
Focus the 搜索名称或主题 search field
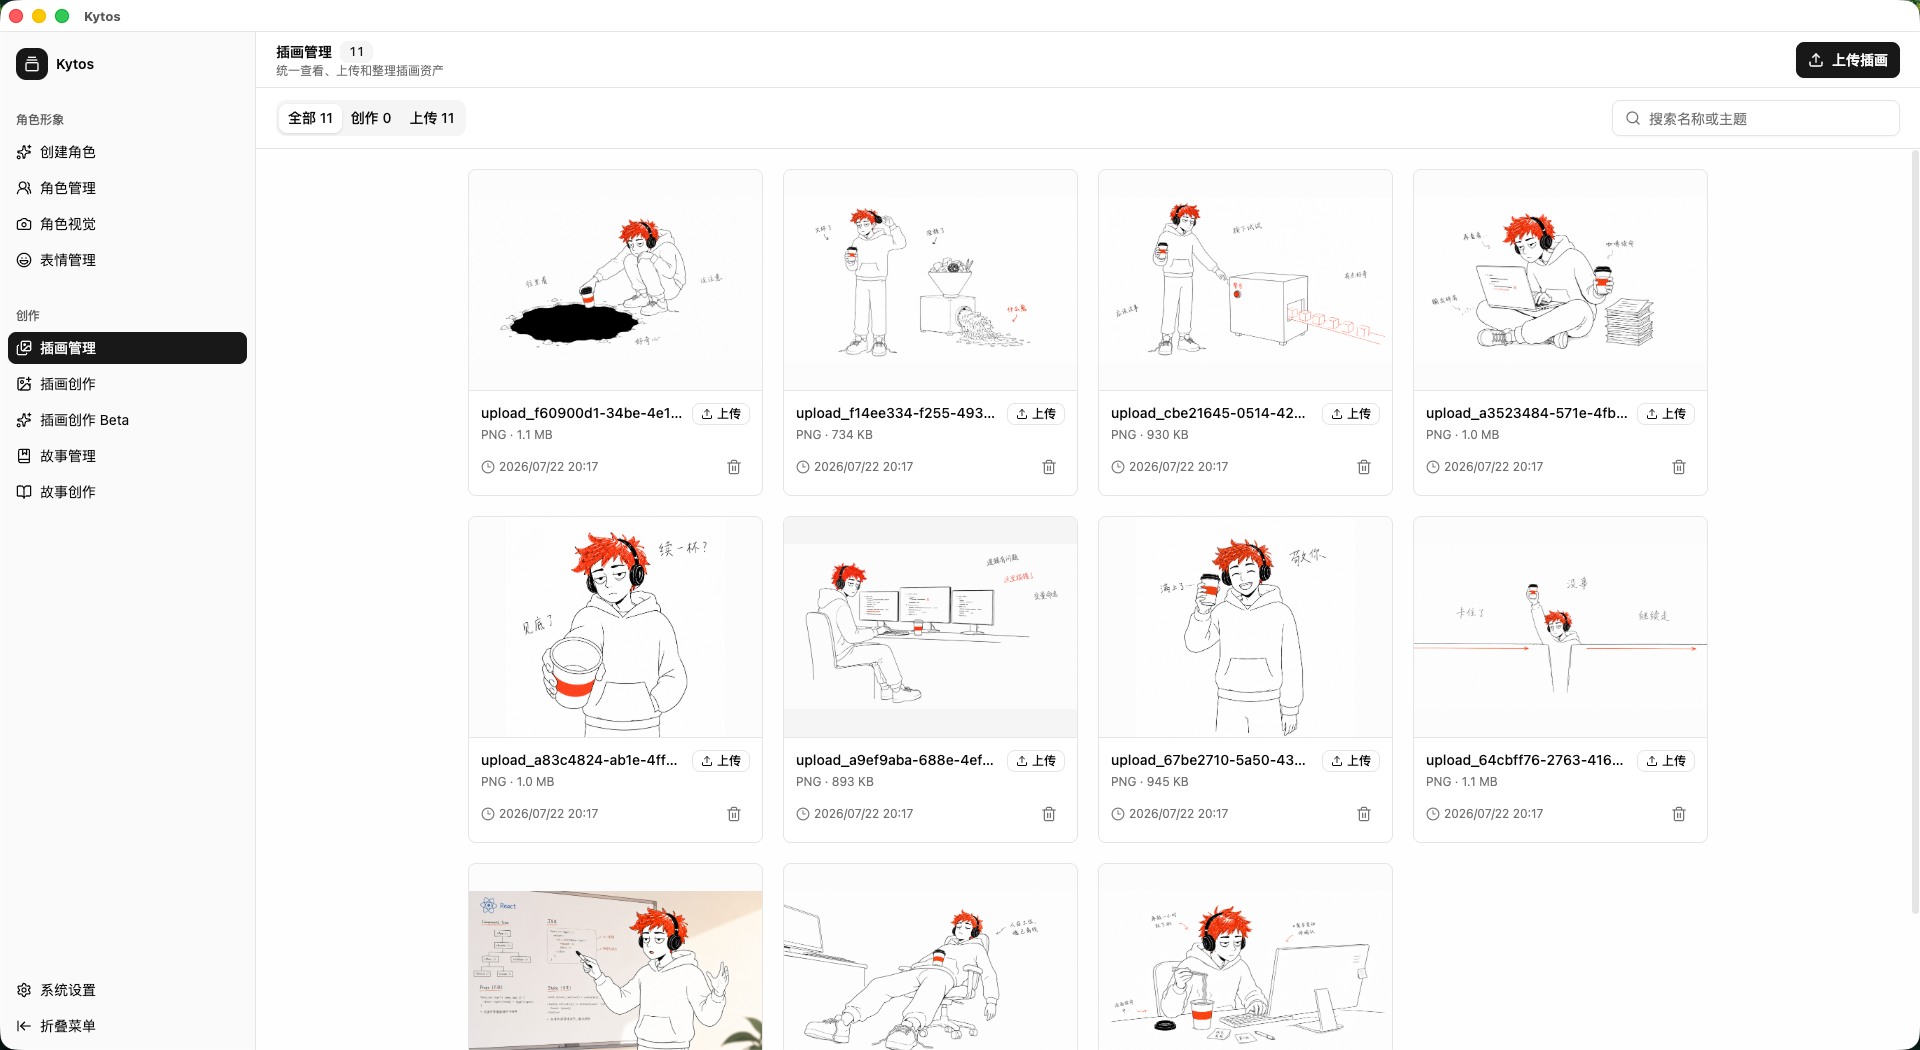tap(1756, 118)
